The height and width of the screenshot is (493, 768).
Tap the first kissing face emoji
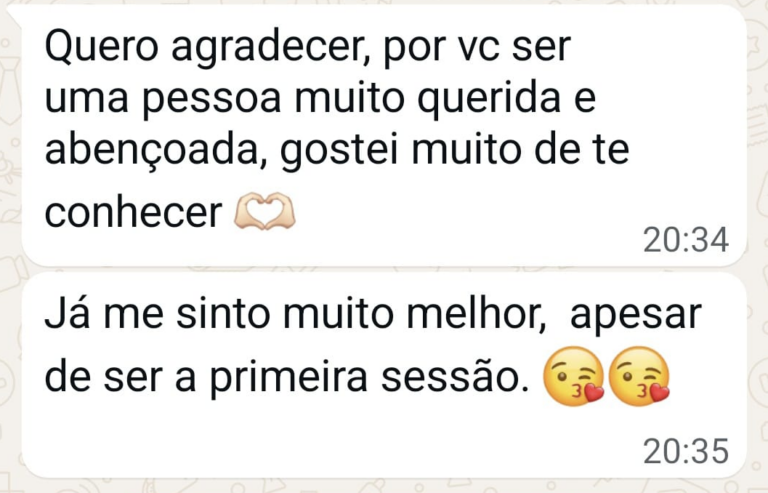coord(574,376)
